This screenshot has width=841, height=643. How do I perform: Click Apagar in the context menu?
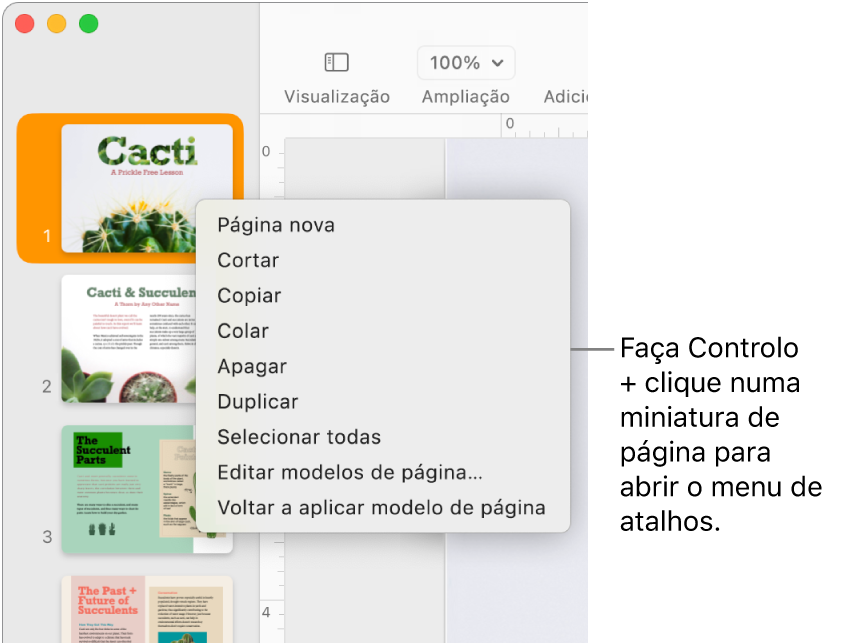(x=383, y=367)
